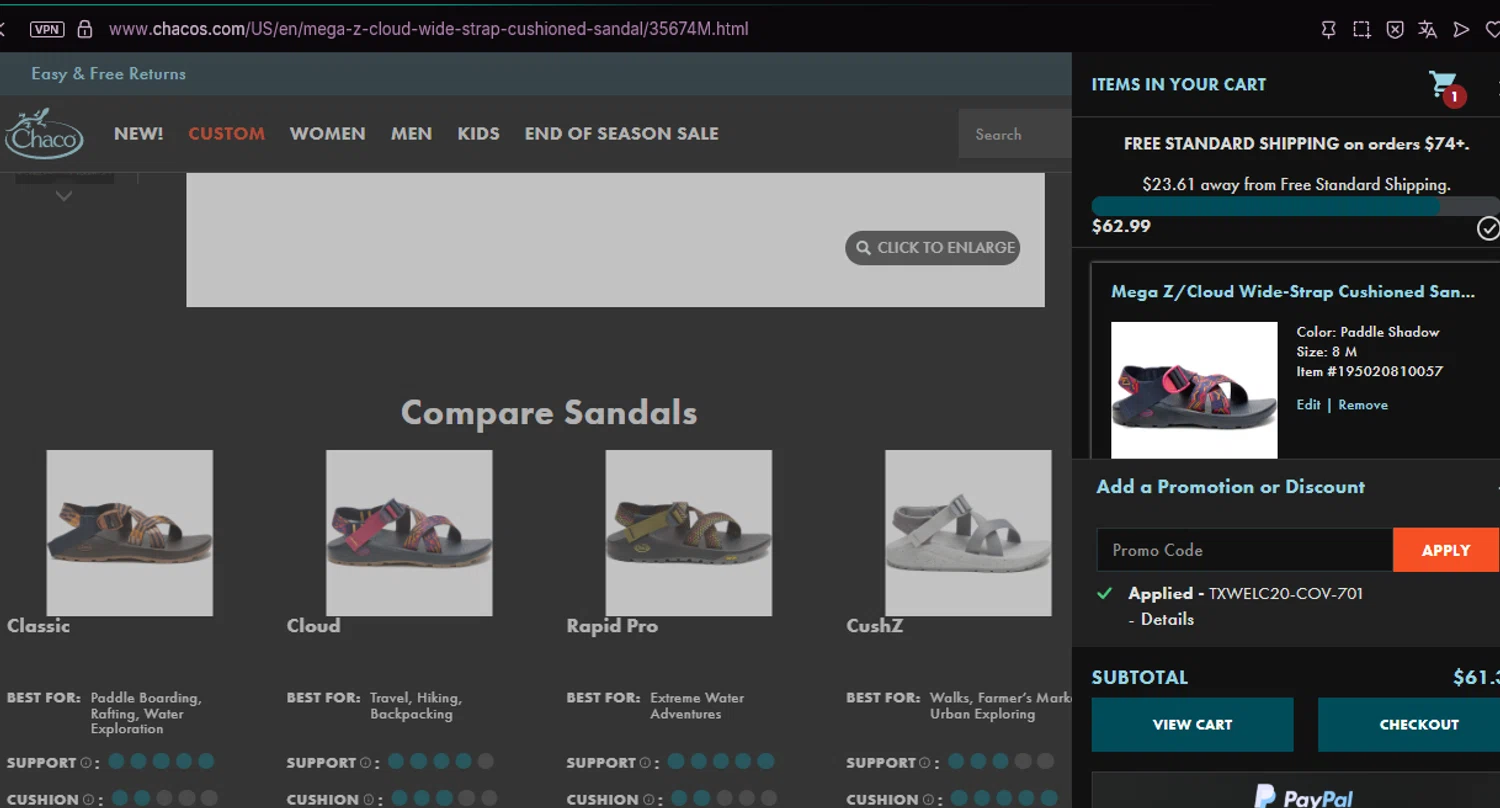Image resolution: width=1500 pixels, height=808 pixels.
Task: Click the info icon next to CushZ SUPPORT
Action: pyautogui.click(x=926, y=763)
